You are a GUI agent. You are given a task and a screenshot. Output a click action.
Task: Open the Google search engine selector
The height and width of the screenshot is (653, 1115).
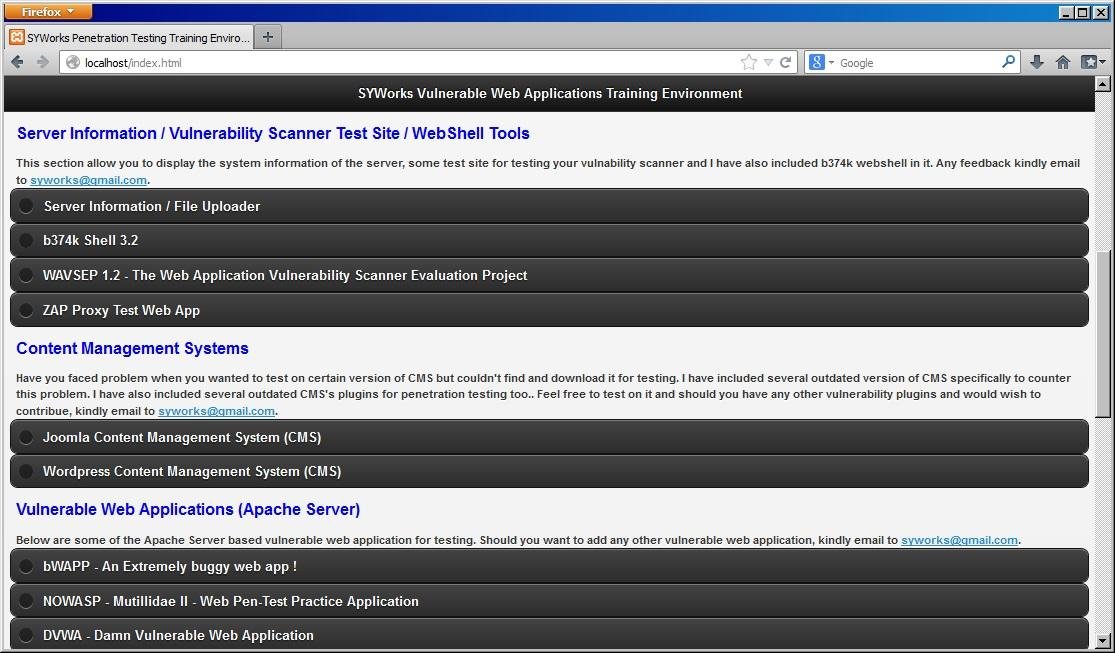pyautogui.click(x=821, y=63)
